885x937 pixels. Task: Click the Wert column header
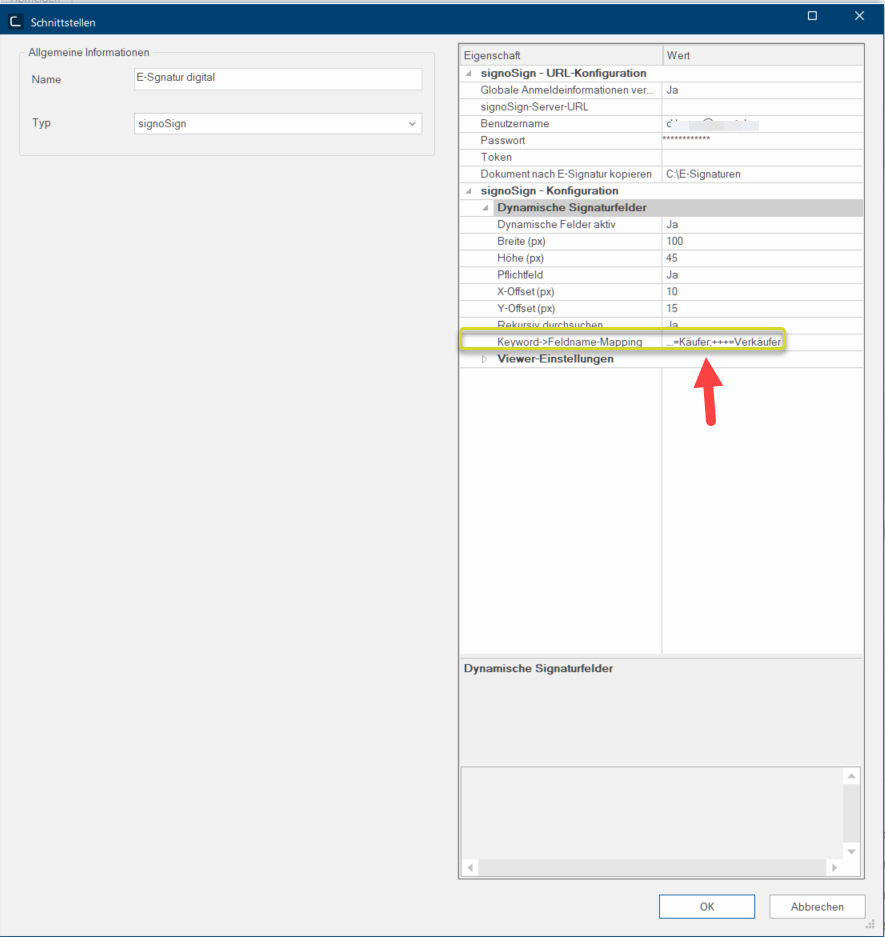tap(762, 55)
